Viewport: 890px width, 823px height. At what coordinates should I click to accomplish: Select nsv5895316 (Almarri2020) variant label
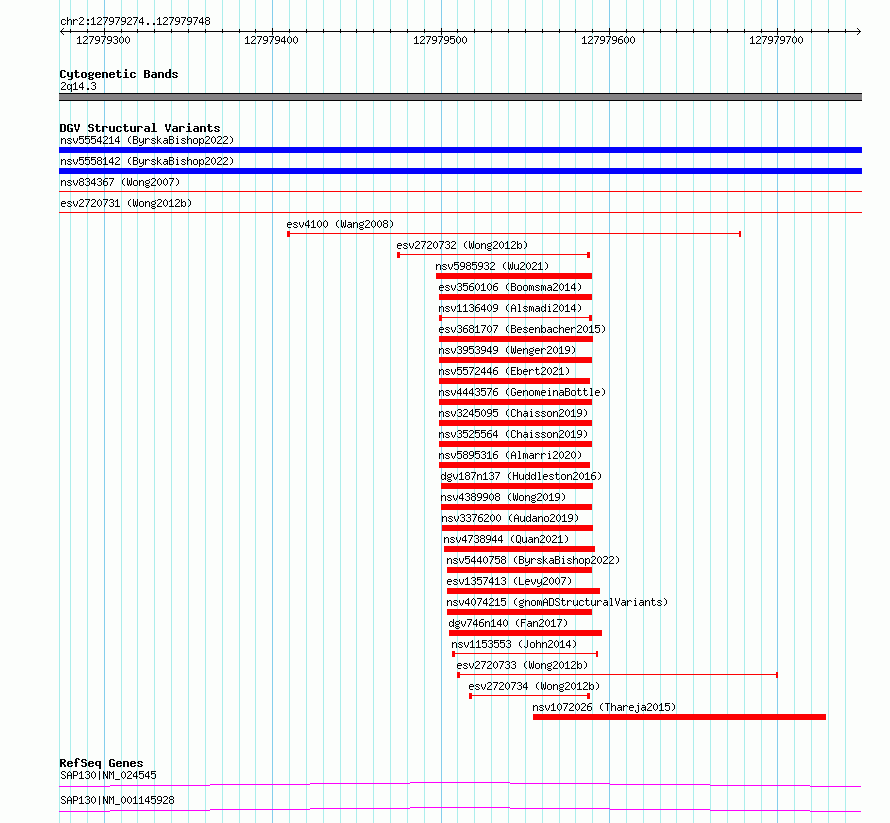(x=510, y=455)
